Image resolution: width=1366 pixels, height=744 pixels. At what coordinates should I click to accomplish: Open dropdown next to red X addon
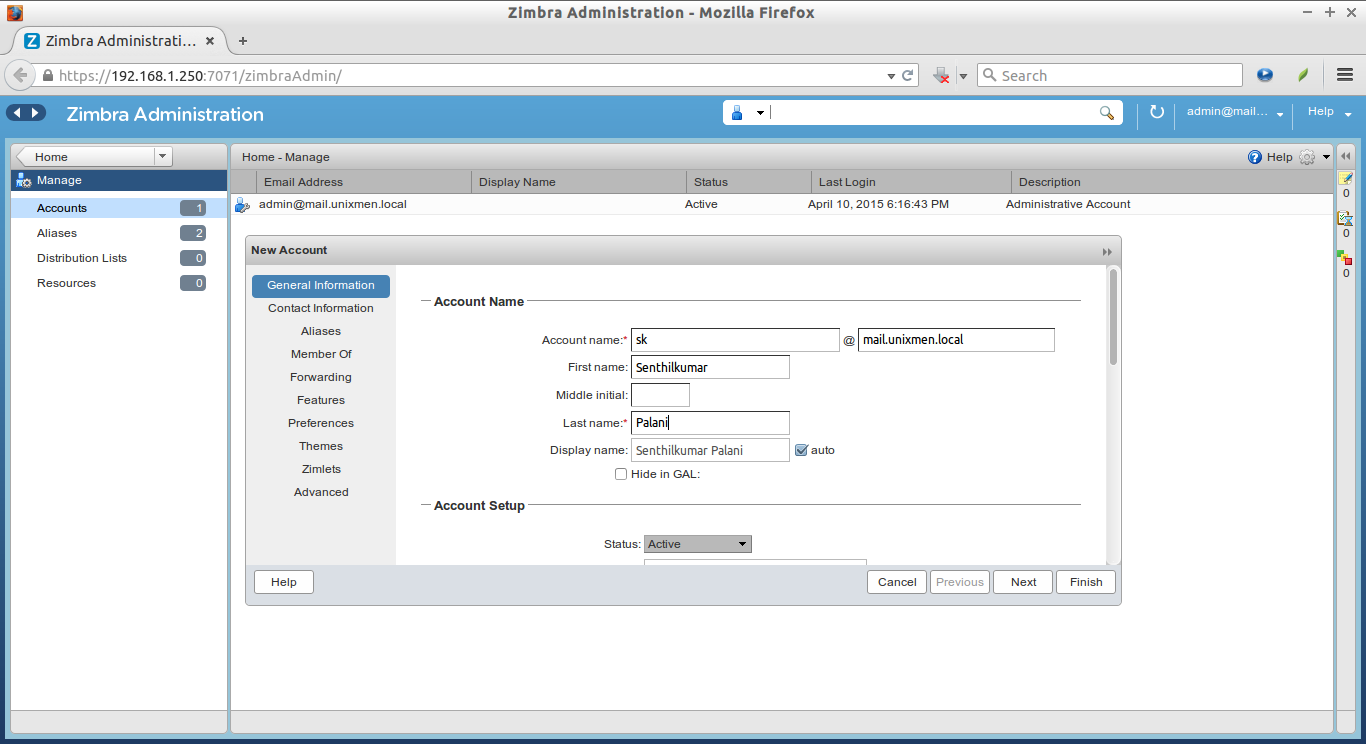pos(963,76)
